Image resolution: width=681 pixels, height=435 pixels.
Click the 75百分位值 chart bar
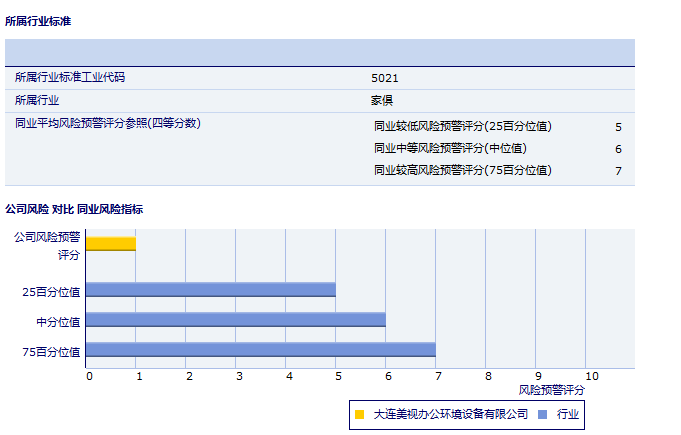tap(260, 350)
